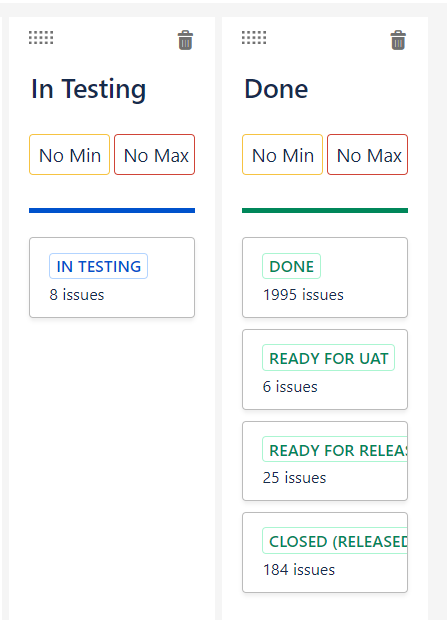Select the CLOSED (RELEASED) status card

coord(325,552)
